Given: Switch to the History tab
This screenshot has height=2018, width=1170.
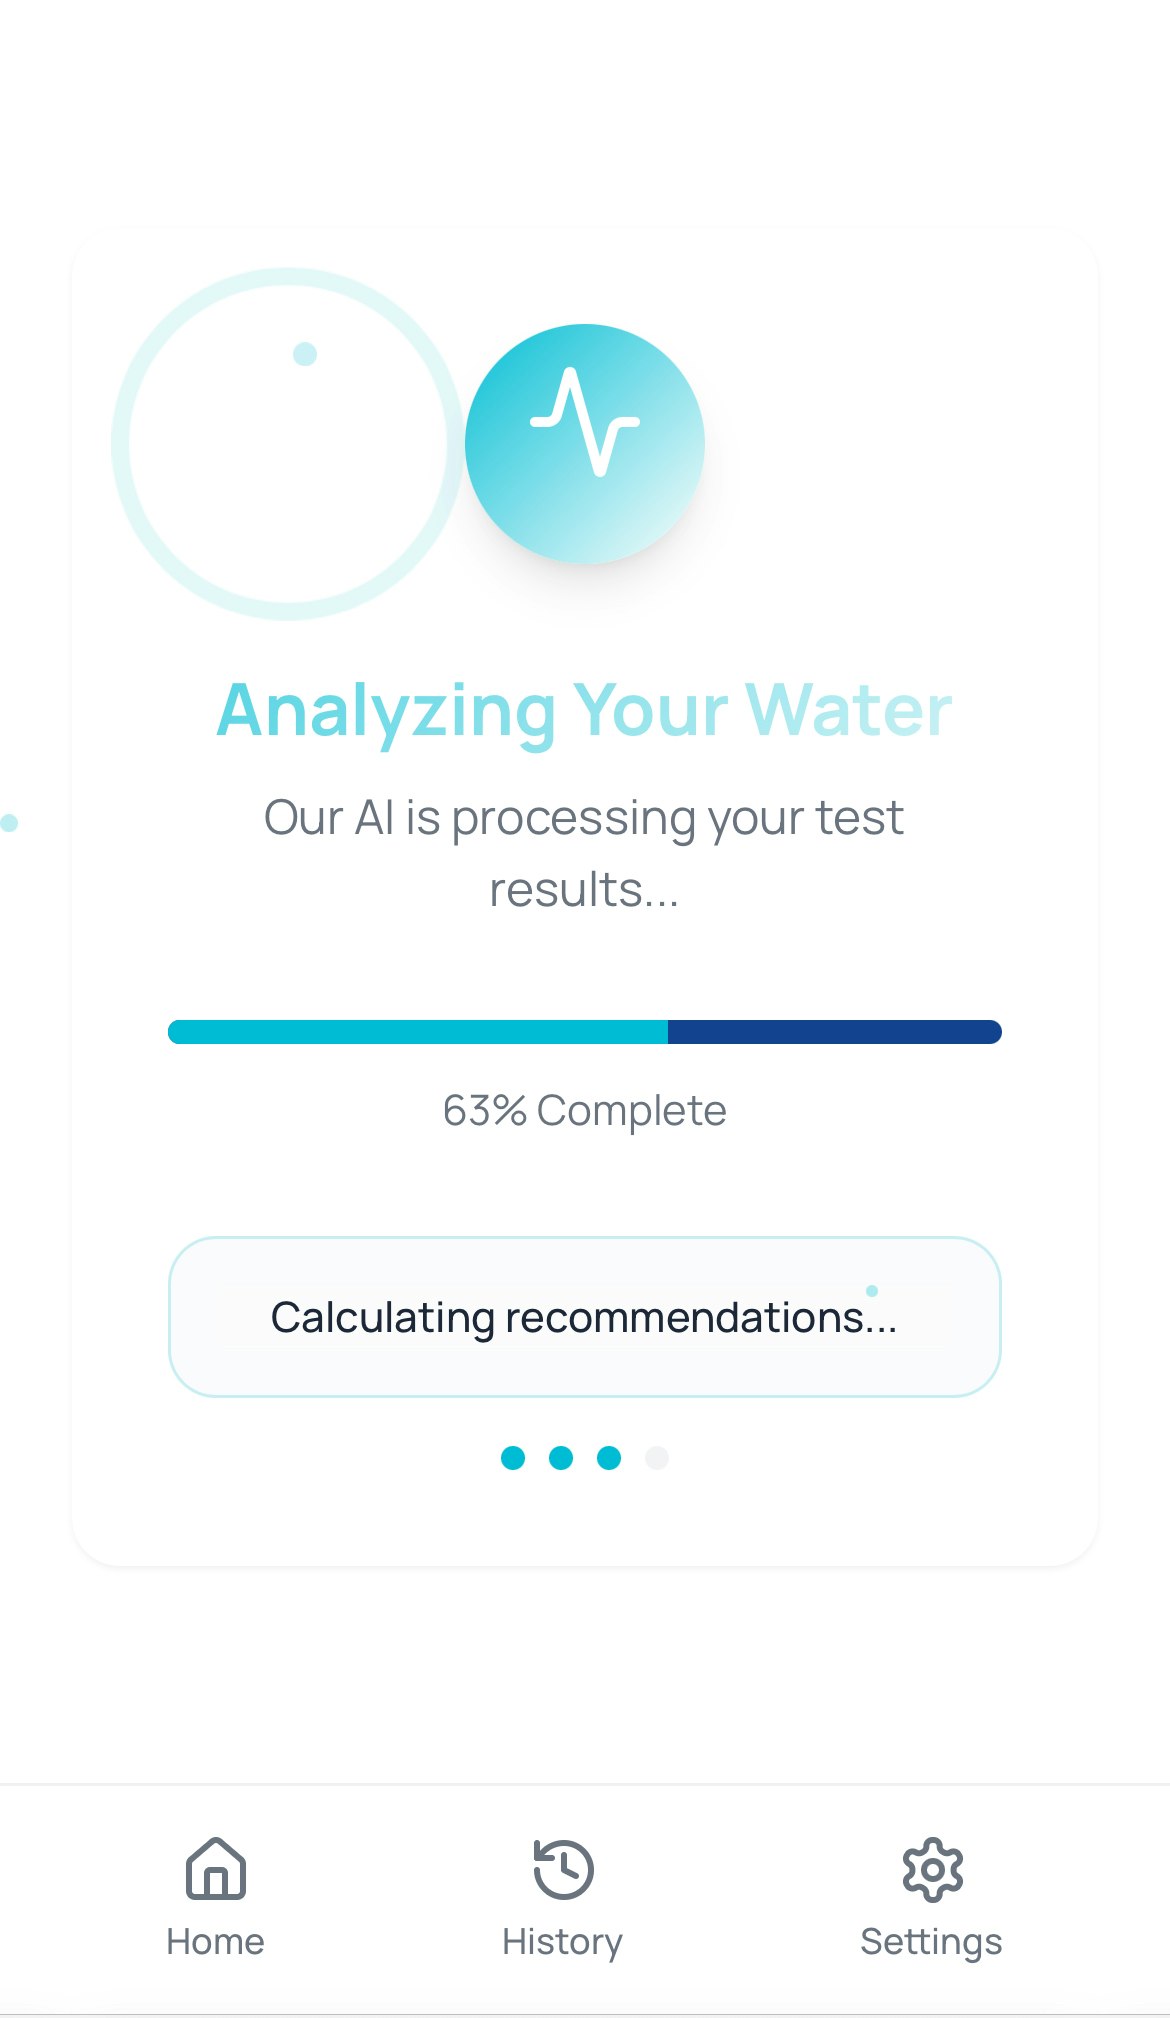Looking at the screenshot, I should 562,1900.
